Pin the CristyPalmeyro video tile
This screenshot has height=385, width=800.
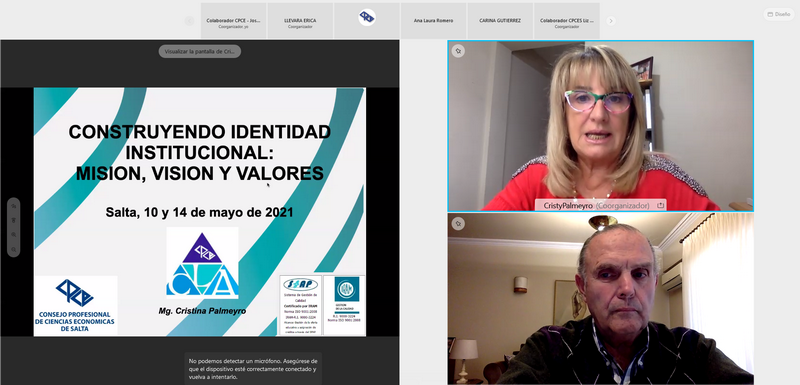pos(458,51)
